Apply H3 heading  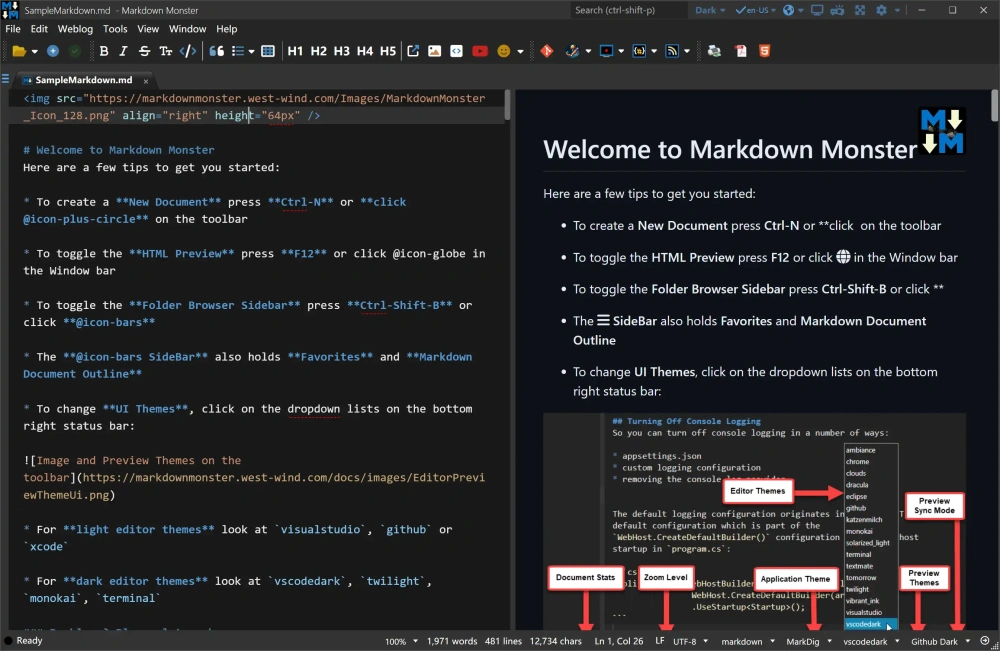341,51
